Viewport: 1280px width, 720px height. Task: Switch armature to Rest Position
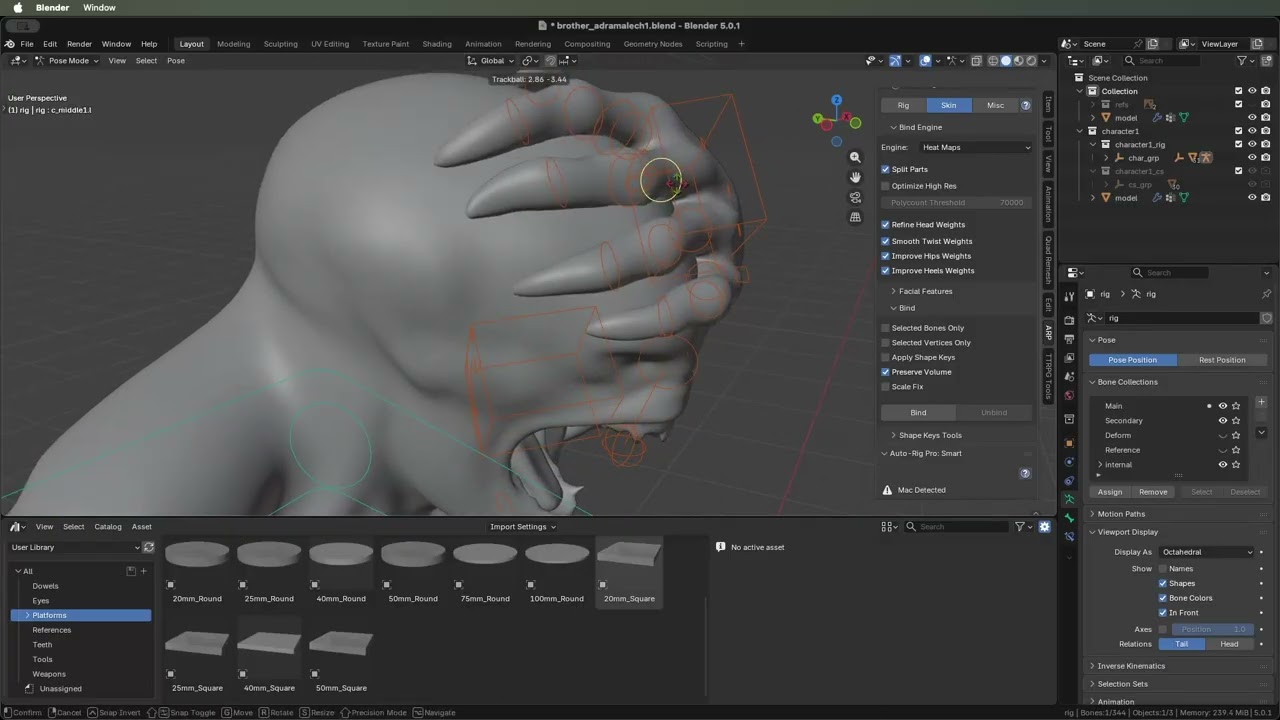1222,360
